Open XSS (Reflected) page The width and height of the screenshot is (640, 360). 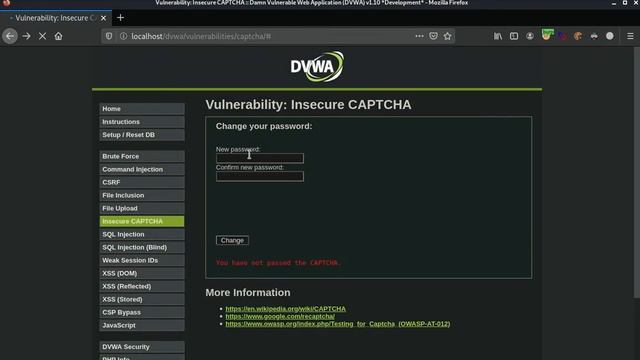point(142,286)
